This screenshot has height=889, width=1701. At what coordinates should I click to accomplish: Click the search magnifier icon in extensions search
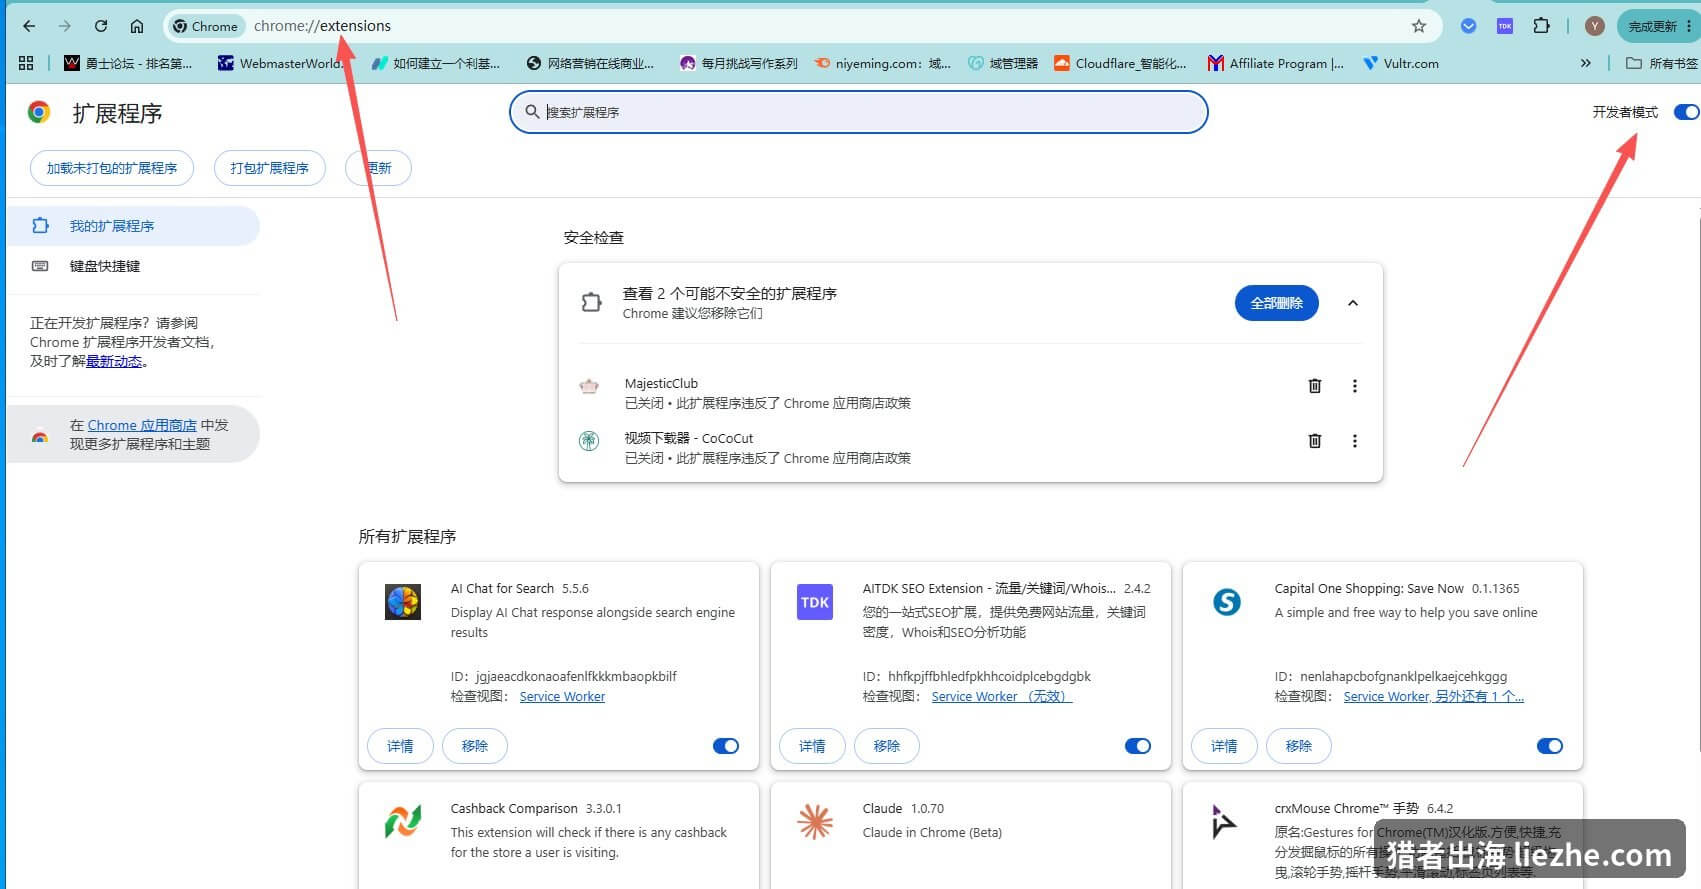tap(532, 112)
